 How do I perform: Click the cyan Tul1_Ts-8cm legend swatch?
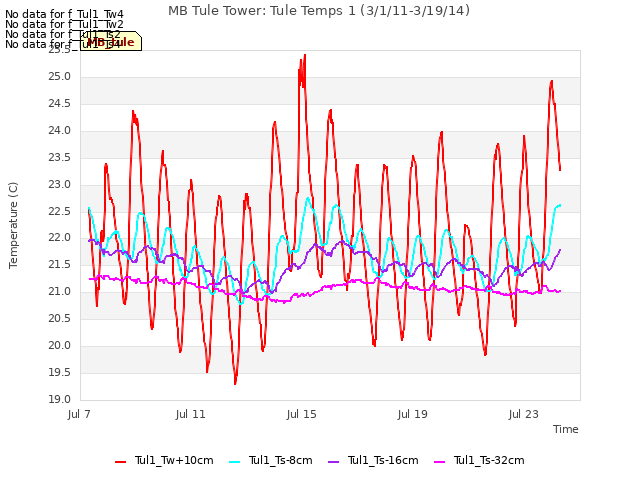click(x=235, y=462)
